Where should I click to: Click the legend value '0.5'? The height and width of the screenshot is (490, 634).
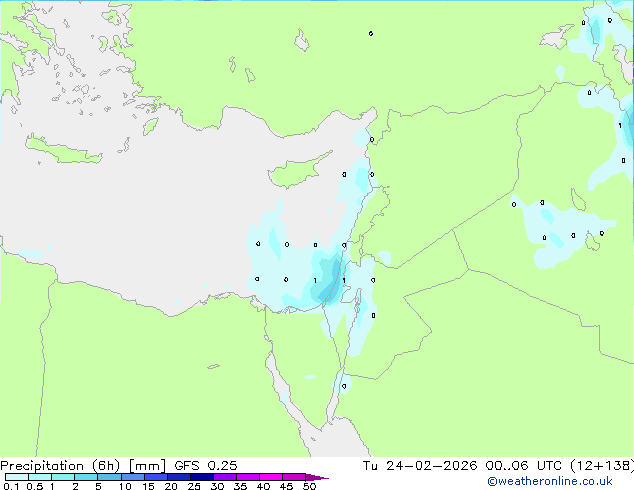pos(34,486)
